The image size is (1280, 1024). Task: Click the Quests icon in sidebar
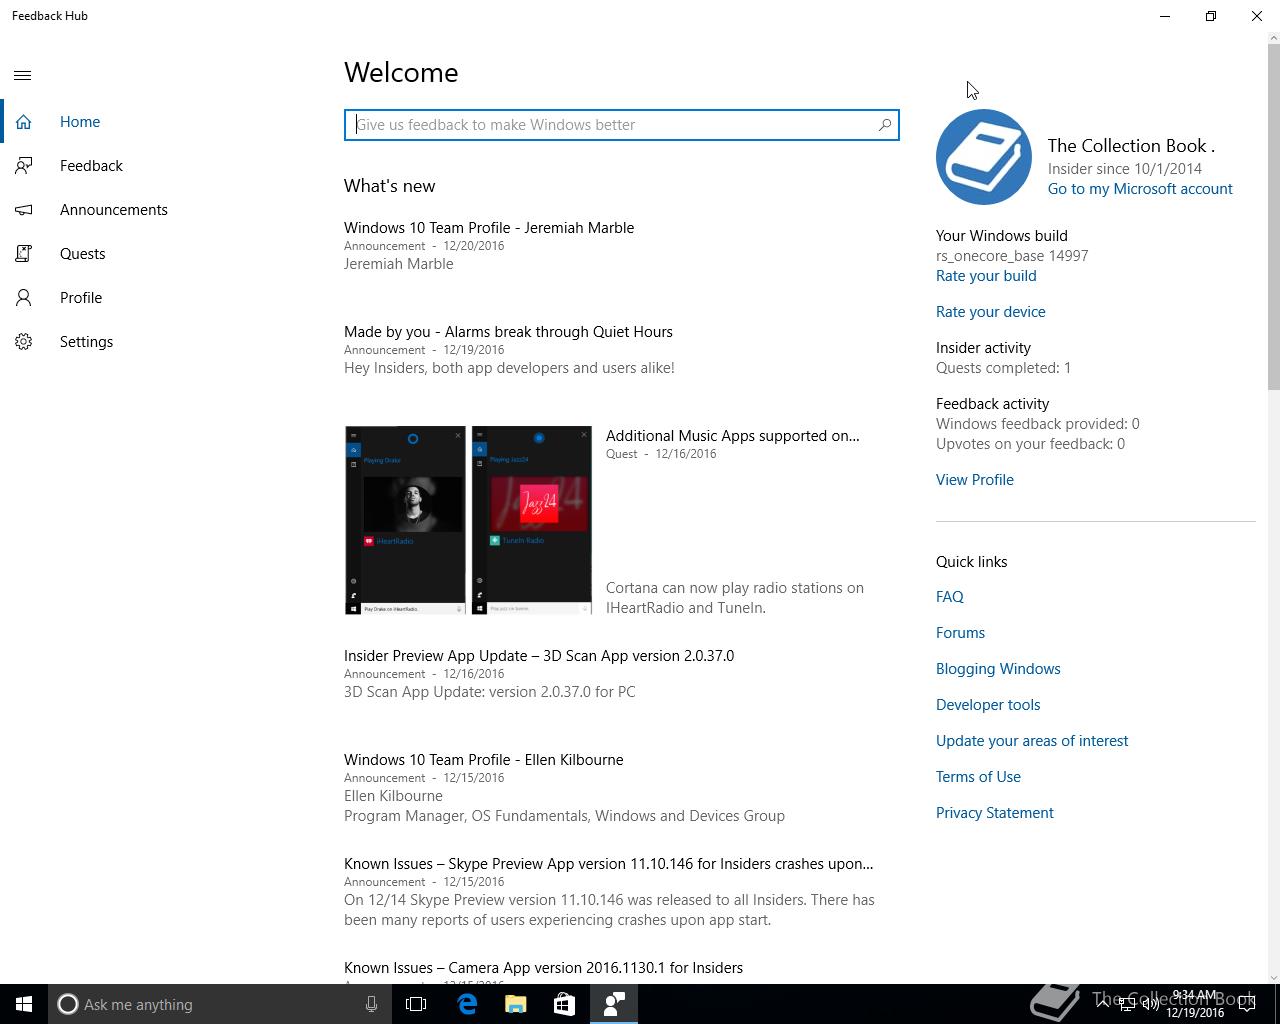[23, 254]
